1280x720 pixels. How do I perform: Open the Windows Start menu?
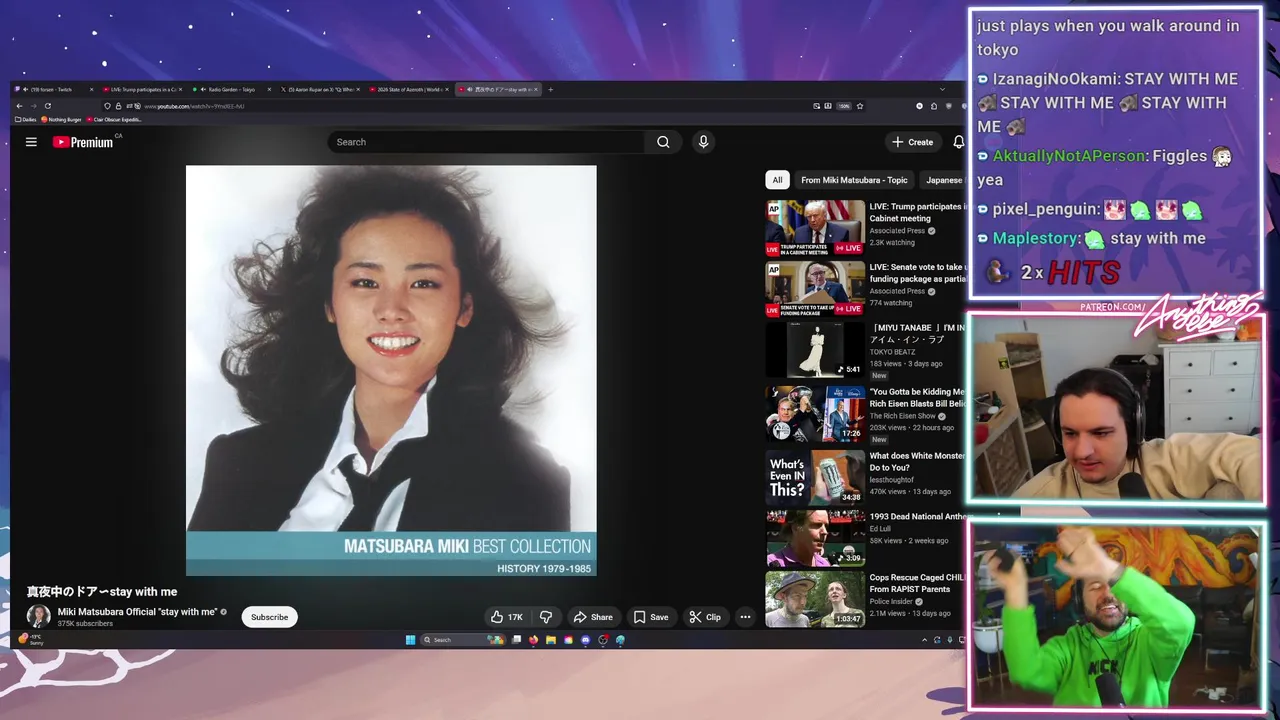pos(410,640)
